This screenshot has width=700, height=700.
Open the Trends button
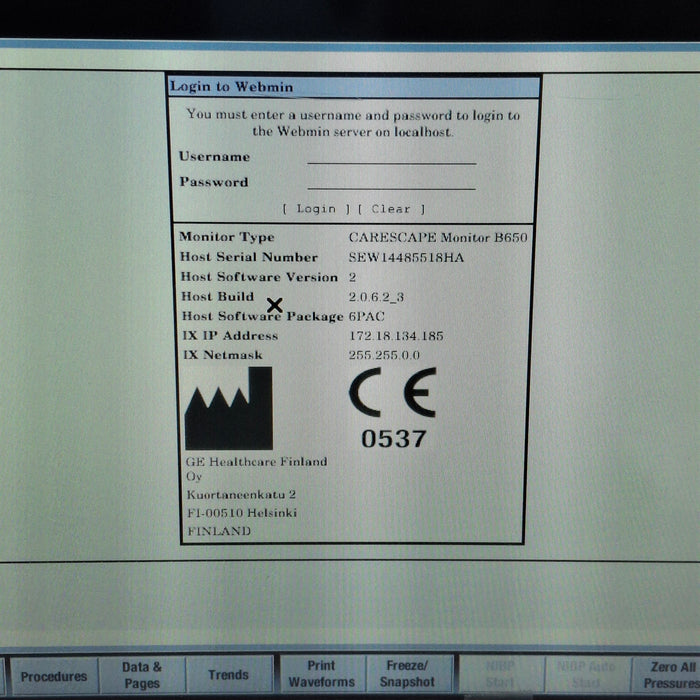coord(229,674)
